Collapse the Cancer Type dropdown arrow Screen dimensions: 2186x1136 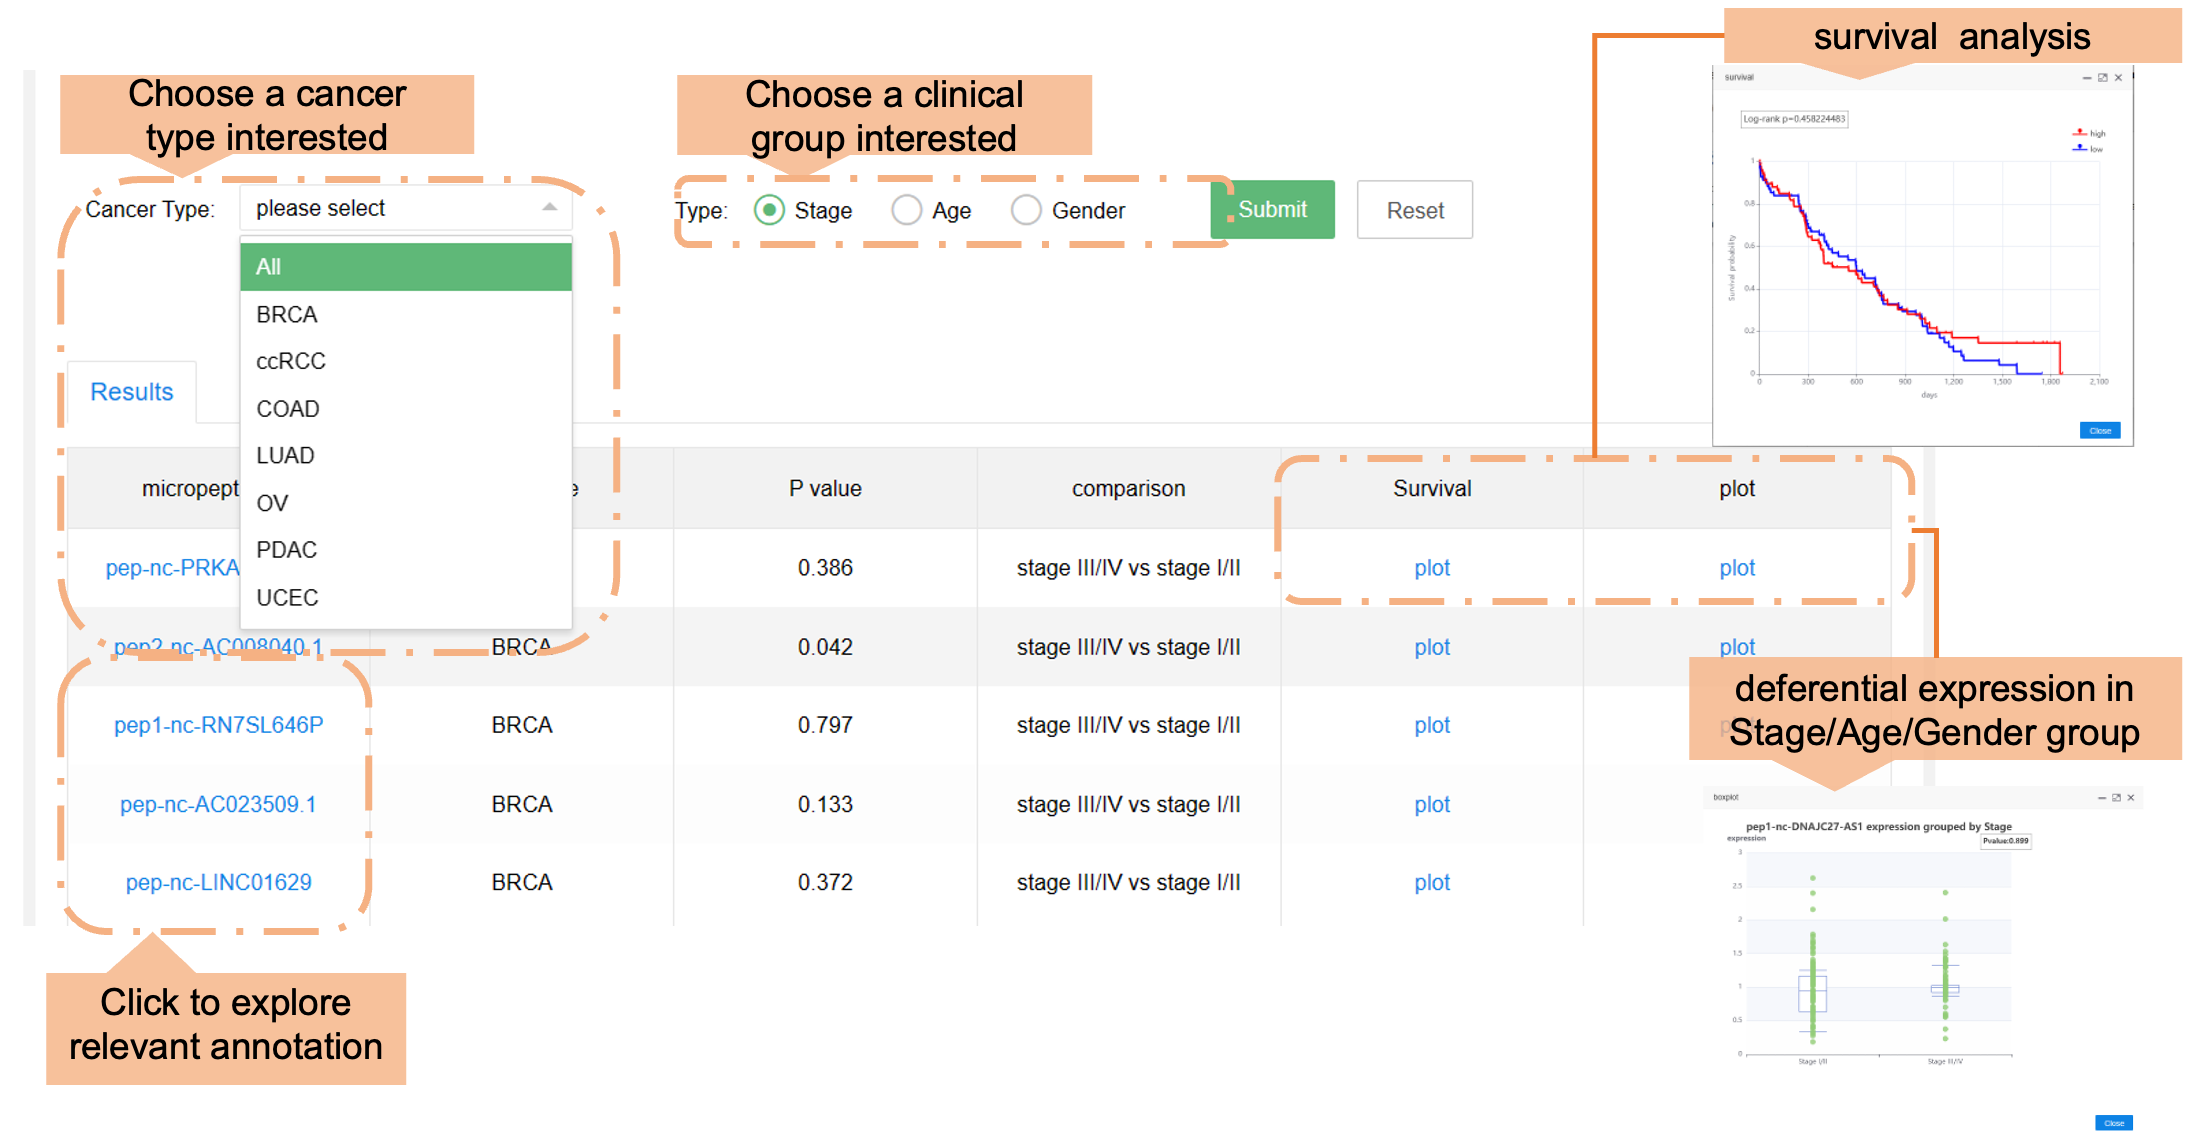point(549,207)
